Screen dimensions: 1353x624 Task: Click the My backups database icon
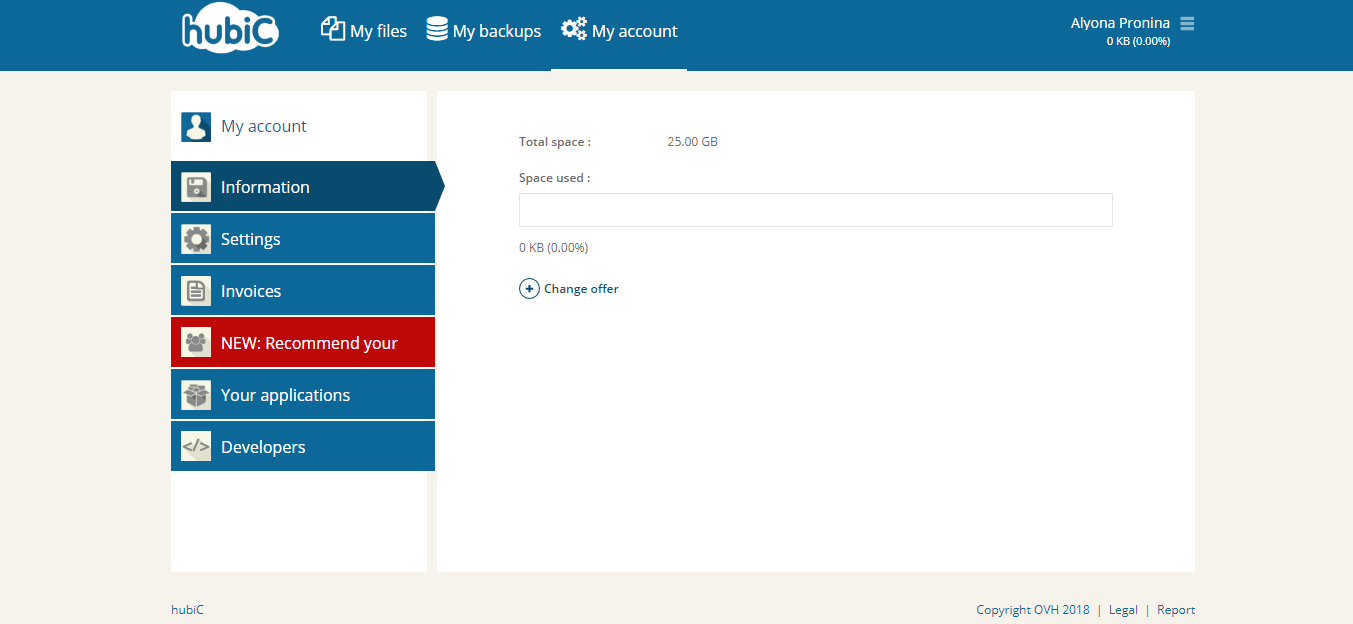(437, 29)
